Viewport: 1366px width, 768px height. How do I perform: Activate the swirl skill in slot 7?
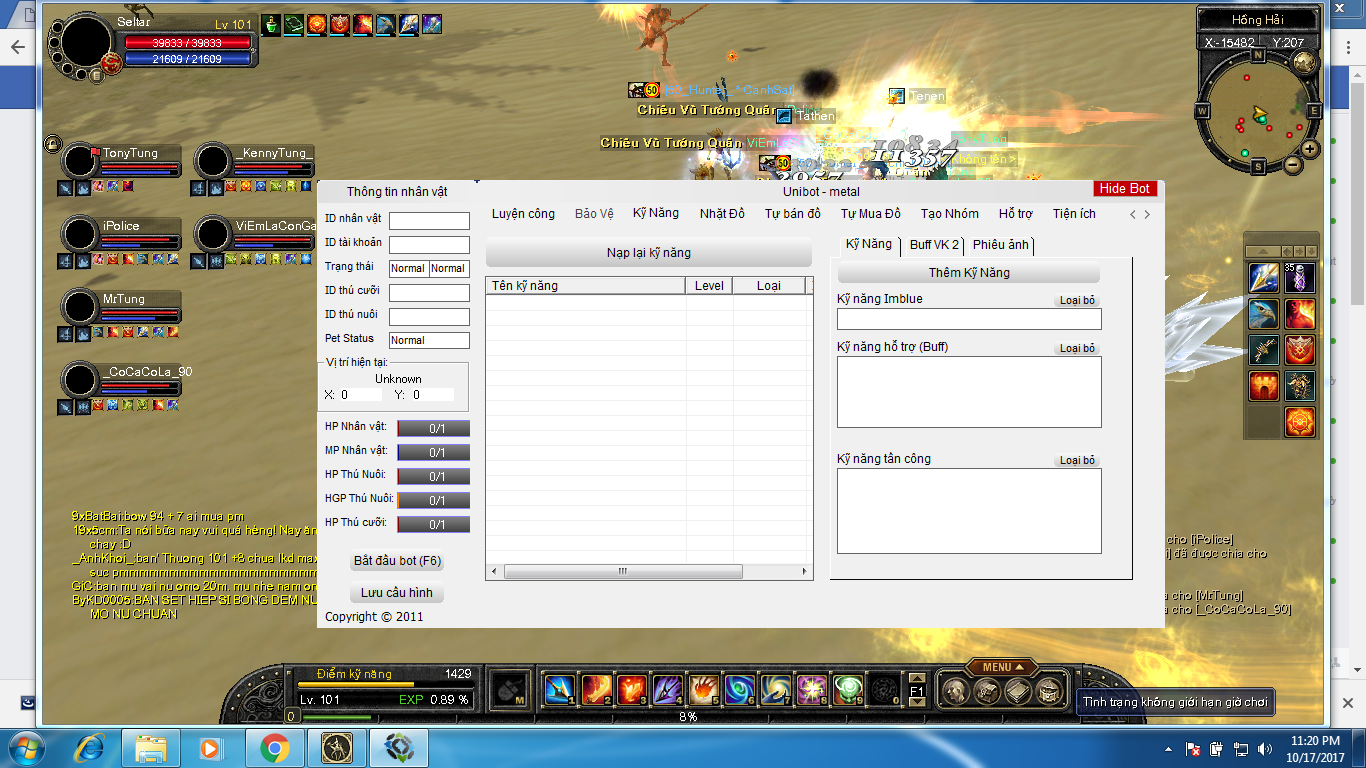775,689
